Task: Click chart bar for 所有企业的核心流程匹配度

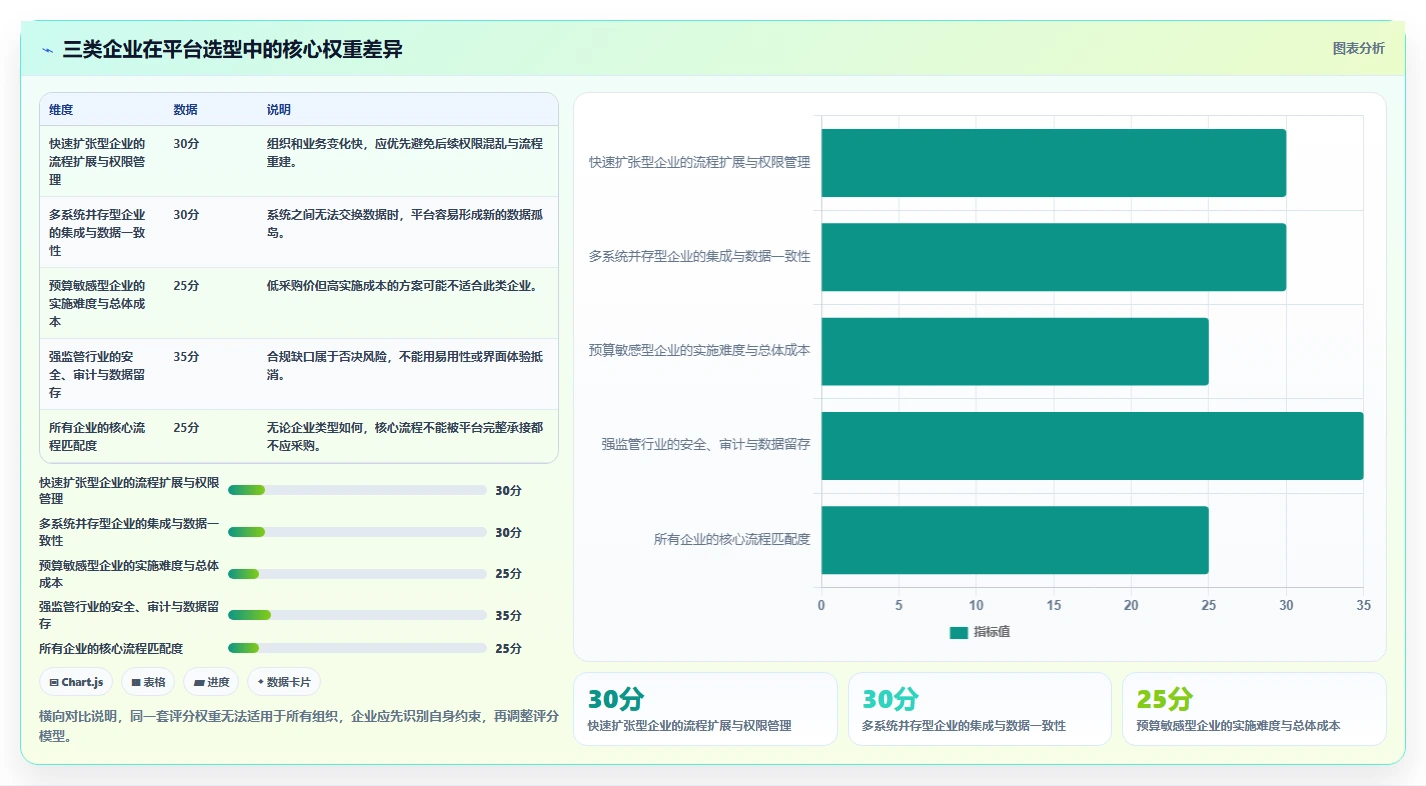Action: tap(1015, 540)
